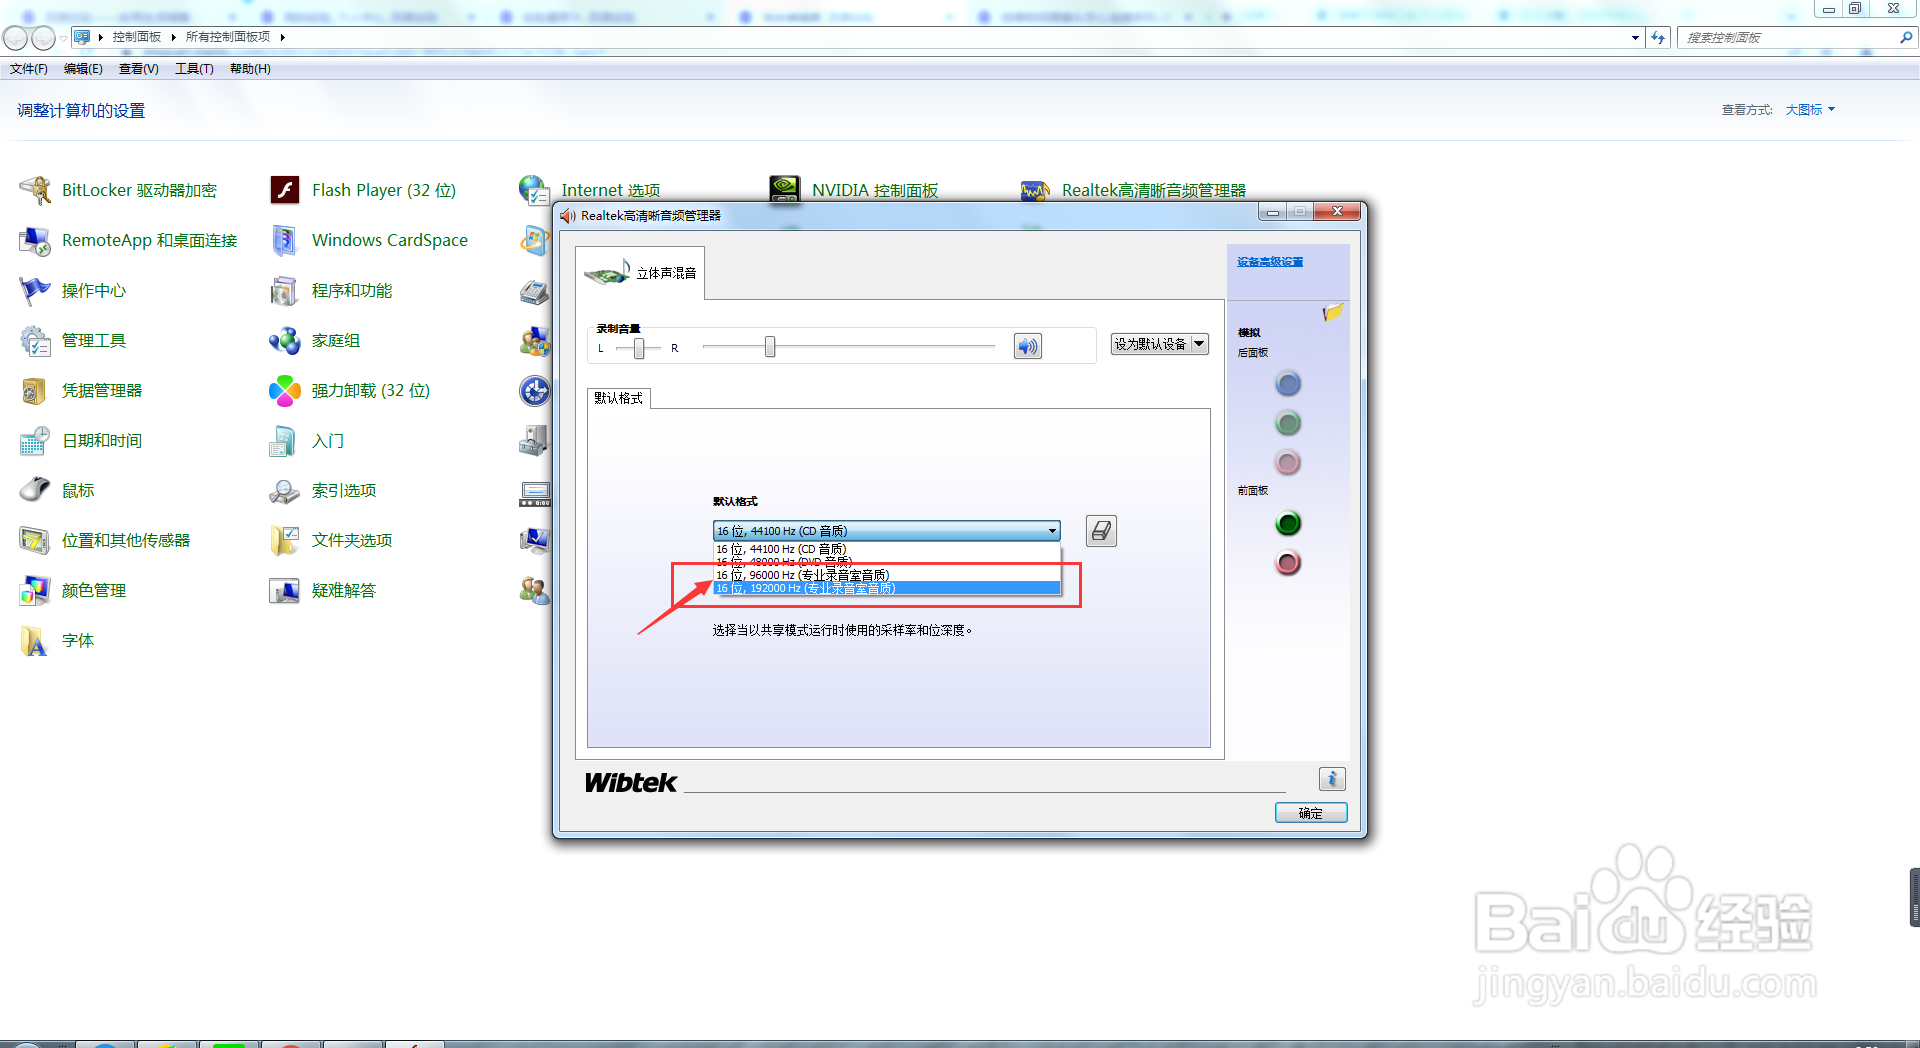Open the Action Center (操作中心) flag icon
This screenshot has width=1920, height=1048.
35,290
